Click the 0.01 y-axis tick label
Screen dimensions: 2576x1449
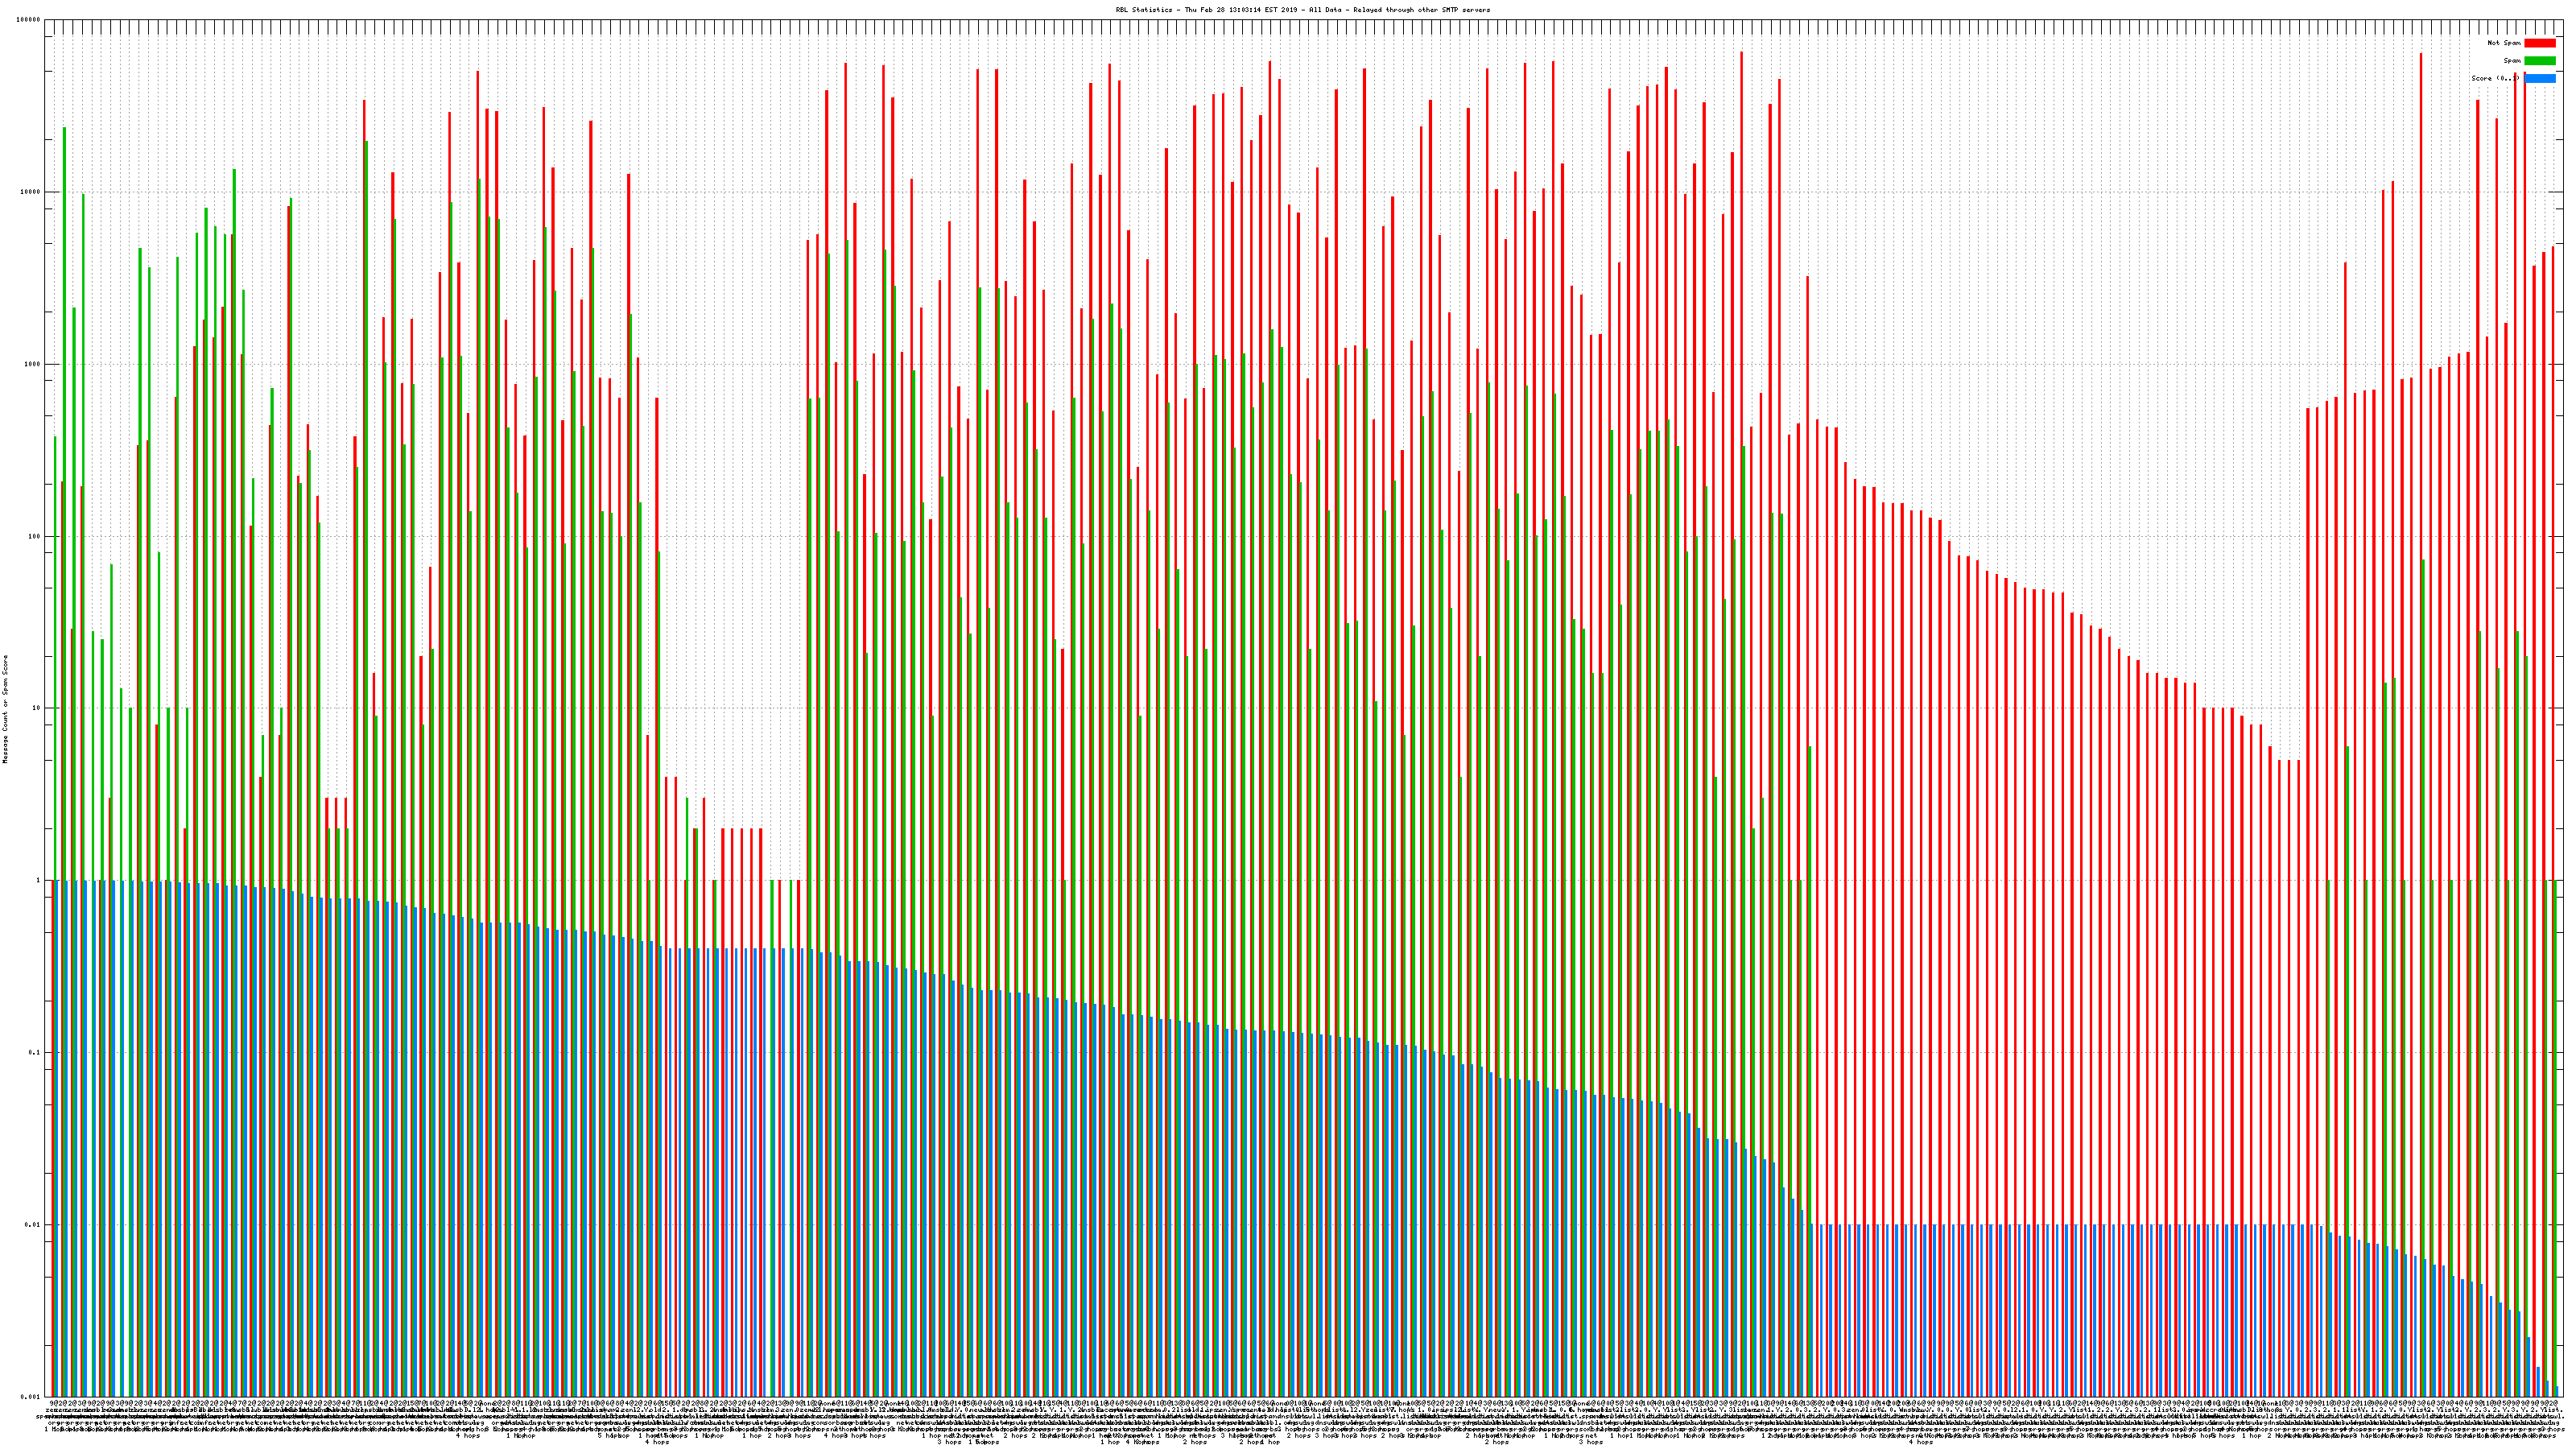click(x=34, y=1224)
